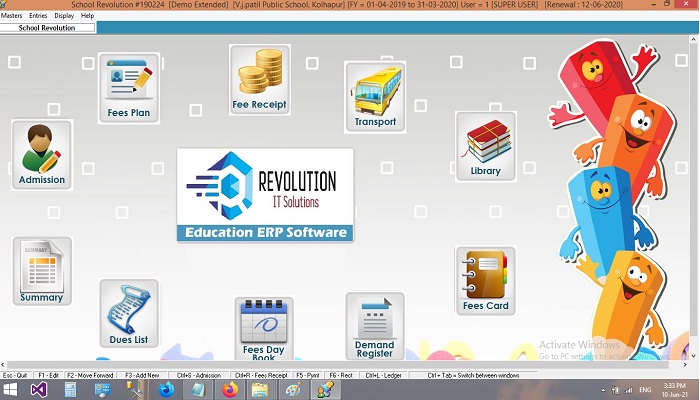The height and width of the screenshot is (400, 700).
Task: Click F6 - Rect status entry
Action: pos(341,375)
